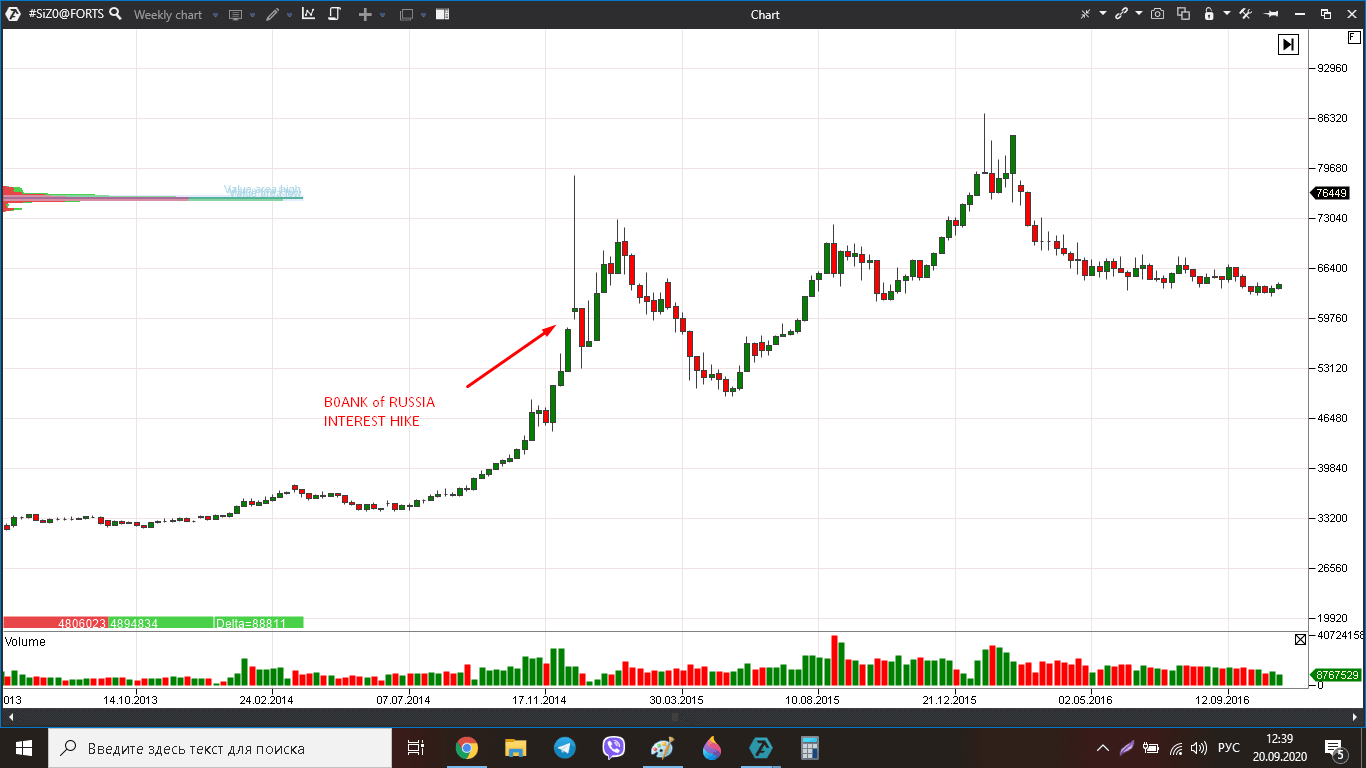Open the templates scroll icon in toolbar

click(334, 14)
